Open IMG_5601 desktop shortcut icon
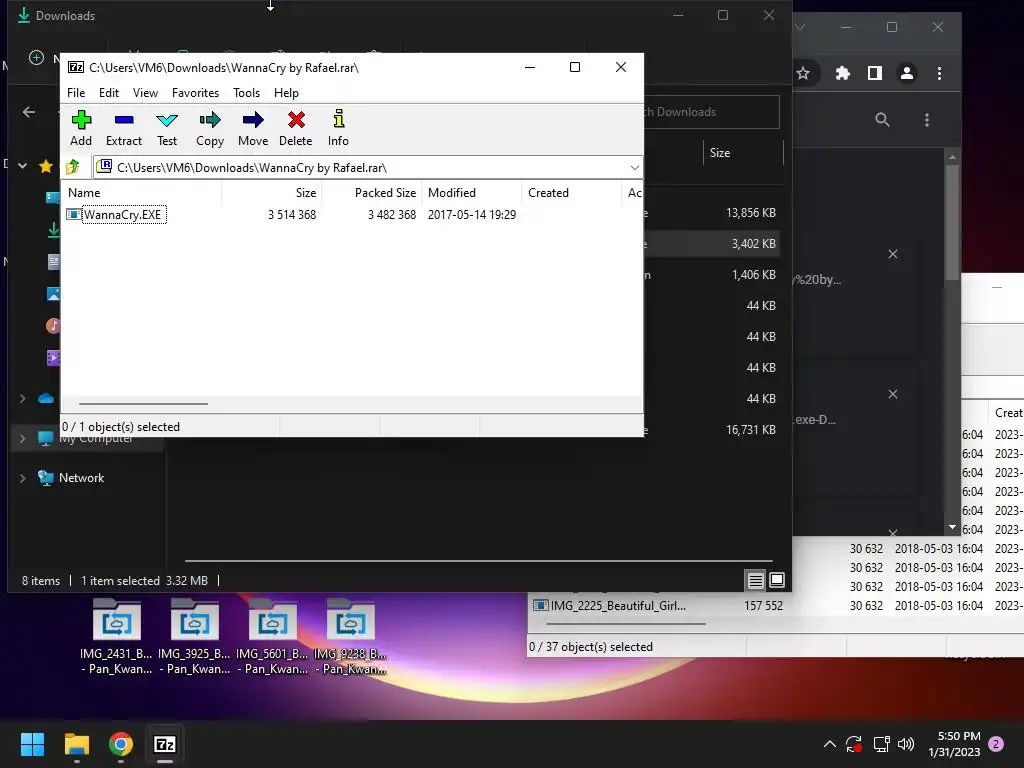The height and width of the screenshot is (768, 1024). click(x=272, y=636)
